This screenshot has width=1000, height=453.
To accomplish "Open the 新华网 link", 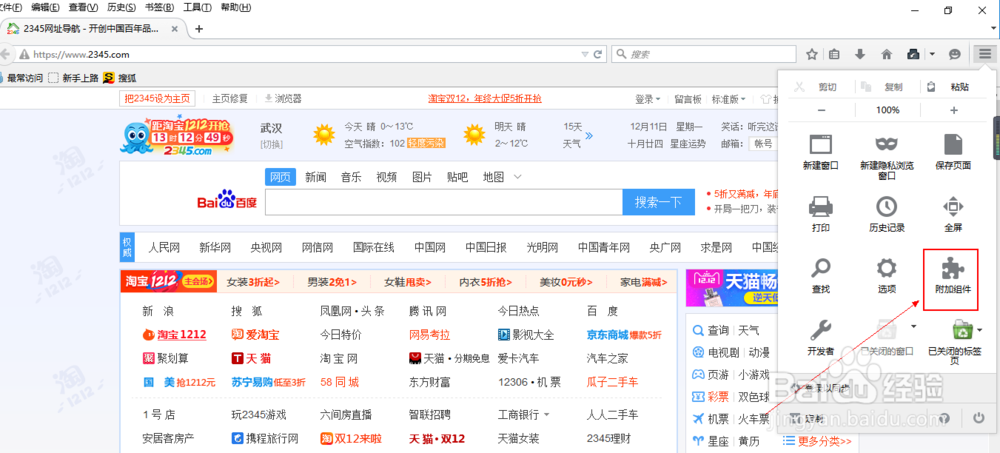I will click(215, 248).
